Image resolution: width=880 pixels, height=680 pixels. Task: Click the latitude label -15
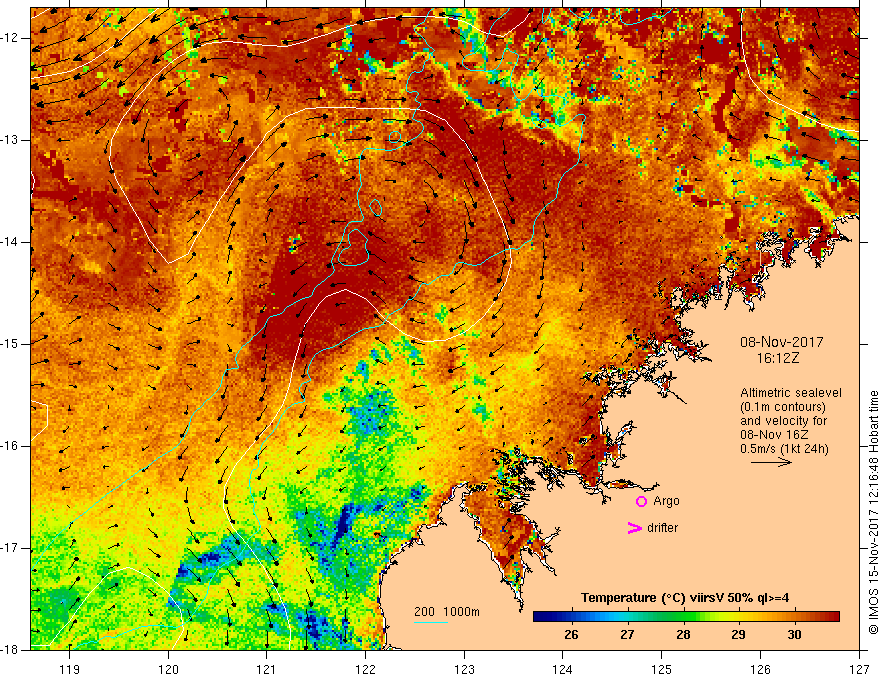[x=10, y=344]
